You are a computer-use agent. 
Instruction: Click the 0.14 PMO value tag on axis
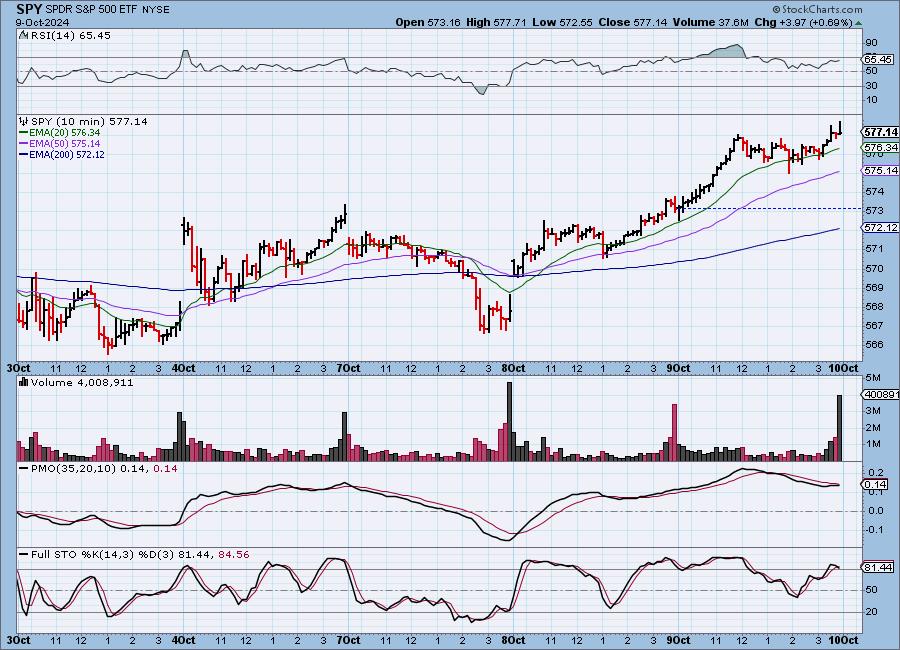click(x=875, y=485)
